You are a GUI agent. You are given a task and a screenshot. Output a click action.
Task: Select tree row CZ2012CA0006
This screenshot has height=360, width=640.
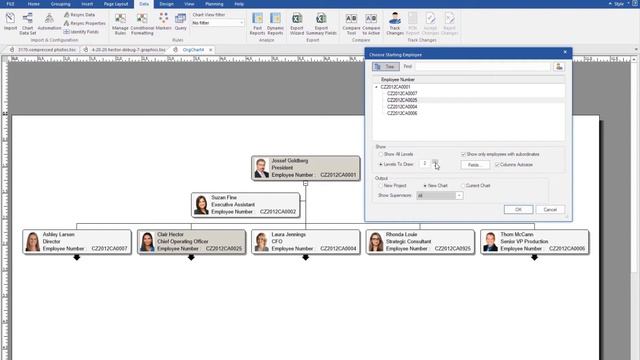pyautogui.click(x=402, y=113)
